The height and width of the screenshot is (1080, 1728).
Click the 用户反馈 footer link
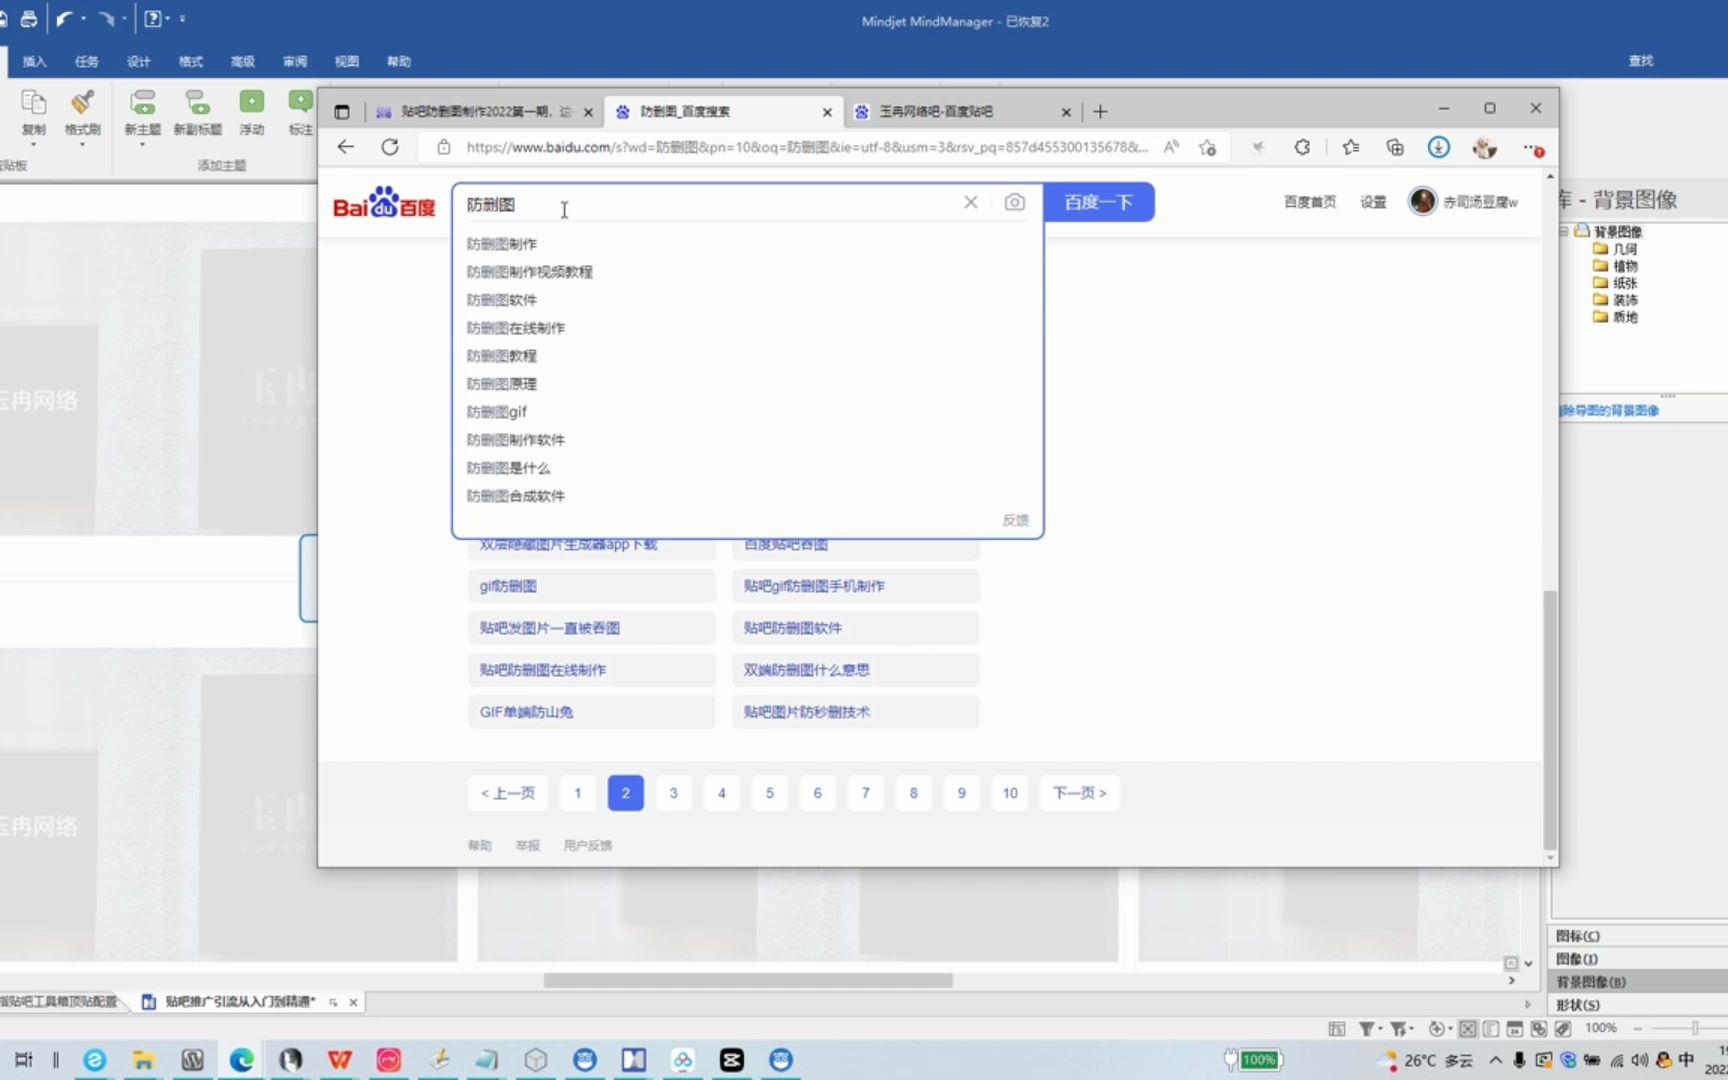click(588, 846)
